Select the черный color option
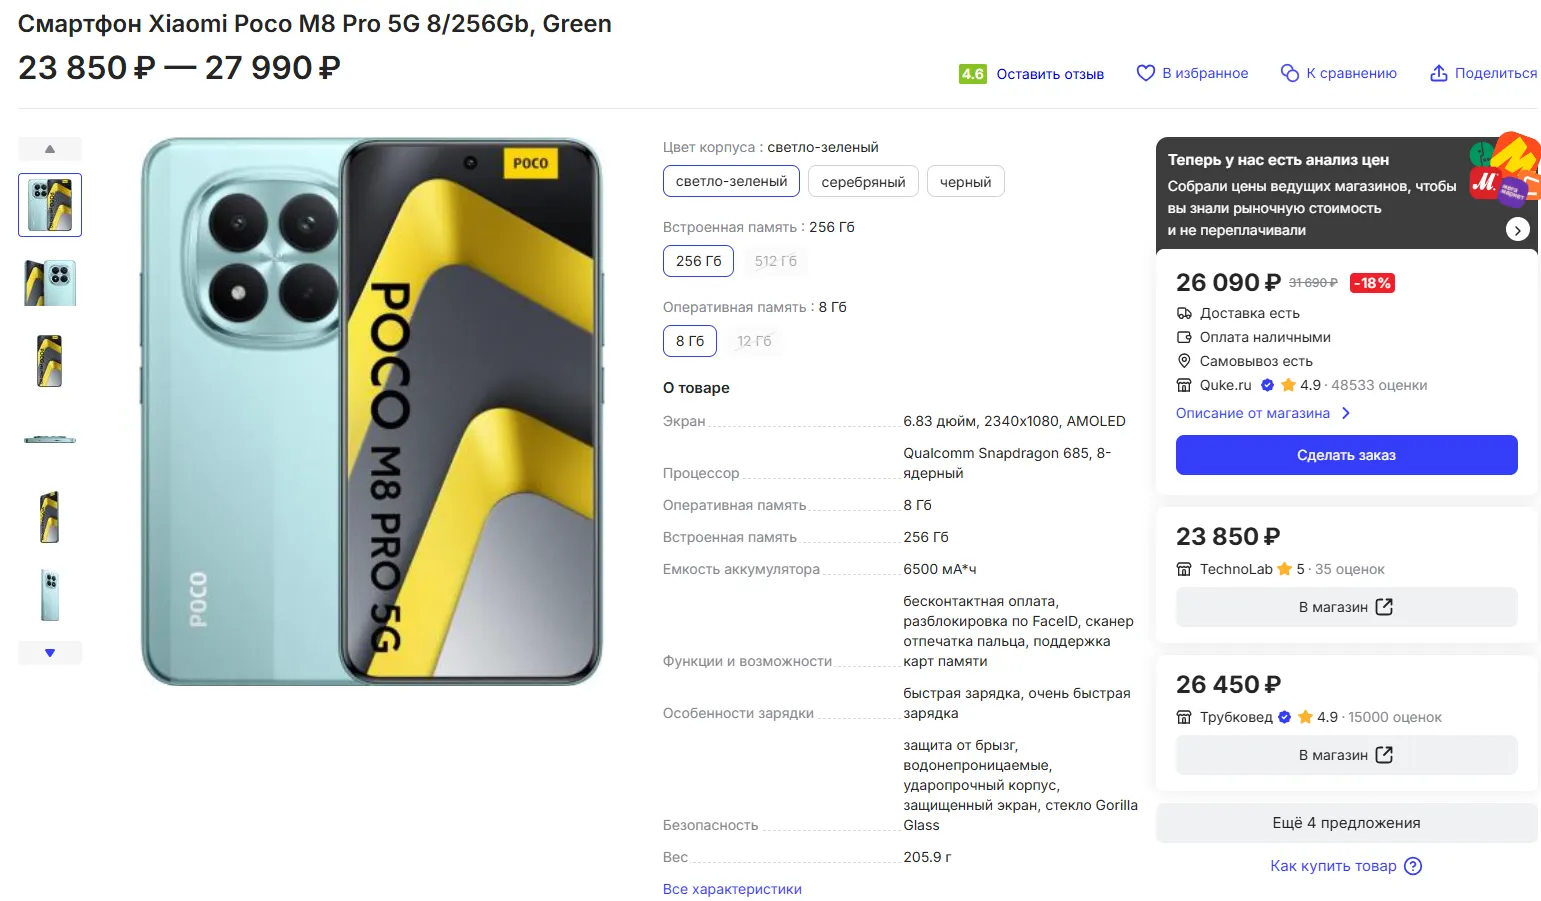This screenshot has width=1541, height=901. [x=965, y=181]
